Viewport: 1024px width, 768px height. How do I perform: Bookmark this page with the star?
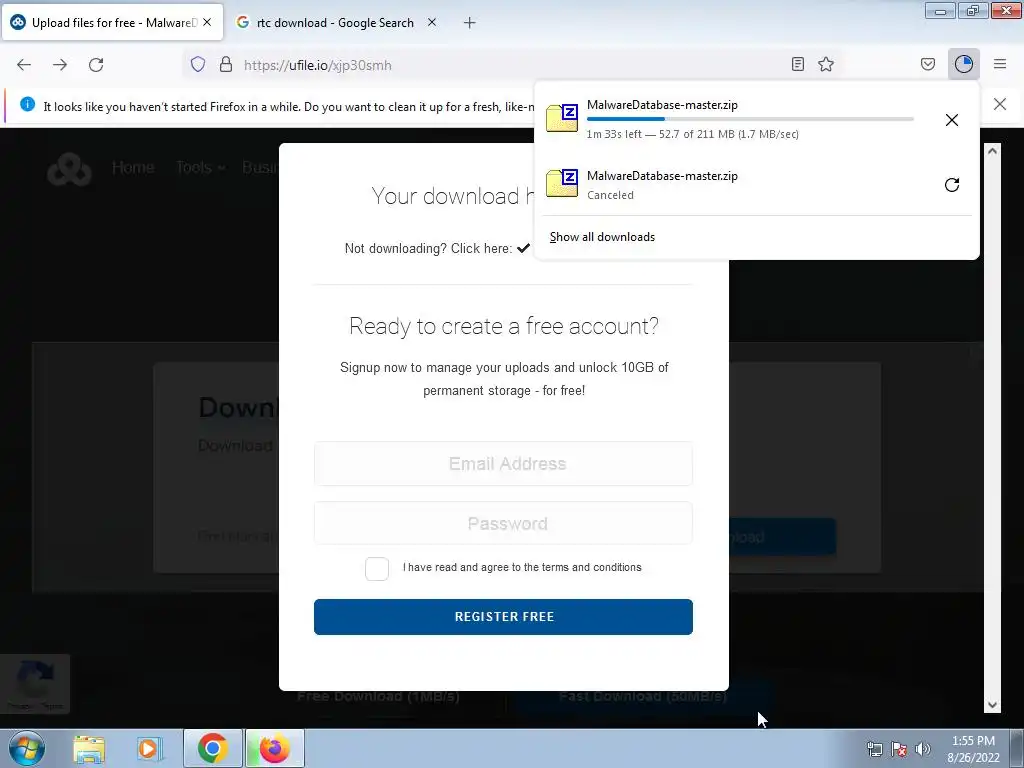[826, 64]
